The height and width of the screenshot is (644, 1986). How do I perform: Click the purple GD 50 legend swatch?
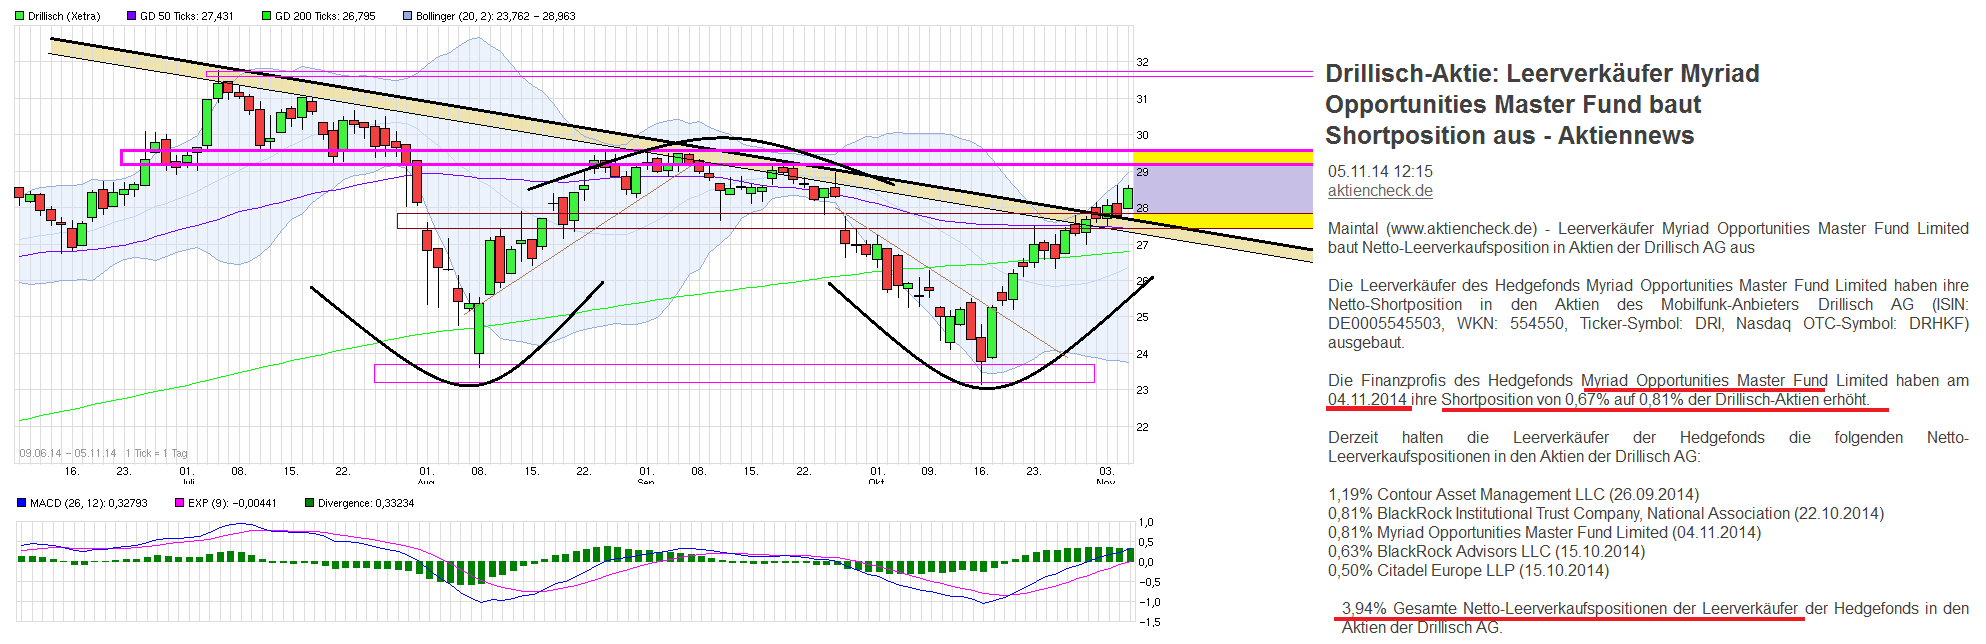pyautogui.click(x=131, y=16)
